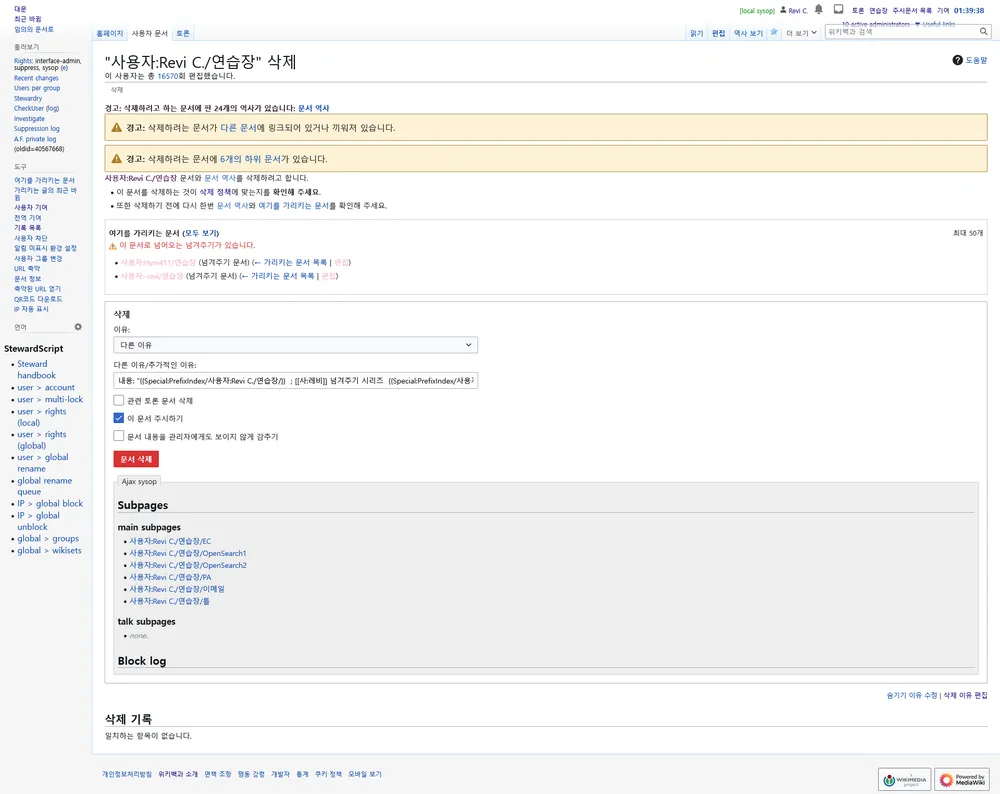Open subpage ending in OpenSearch2
Screen dimensions: 1000x794
click(x=188, y=565)
